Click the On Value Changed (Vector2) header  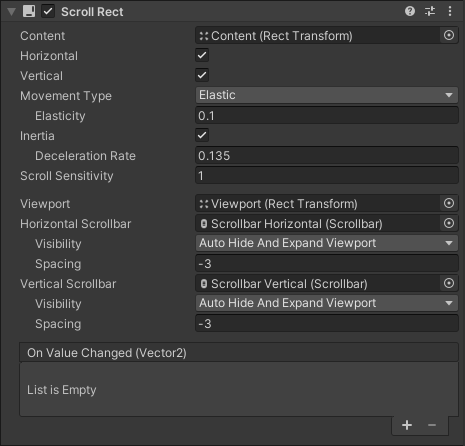pos(239,353)
